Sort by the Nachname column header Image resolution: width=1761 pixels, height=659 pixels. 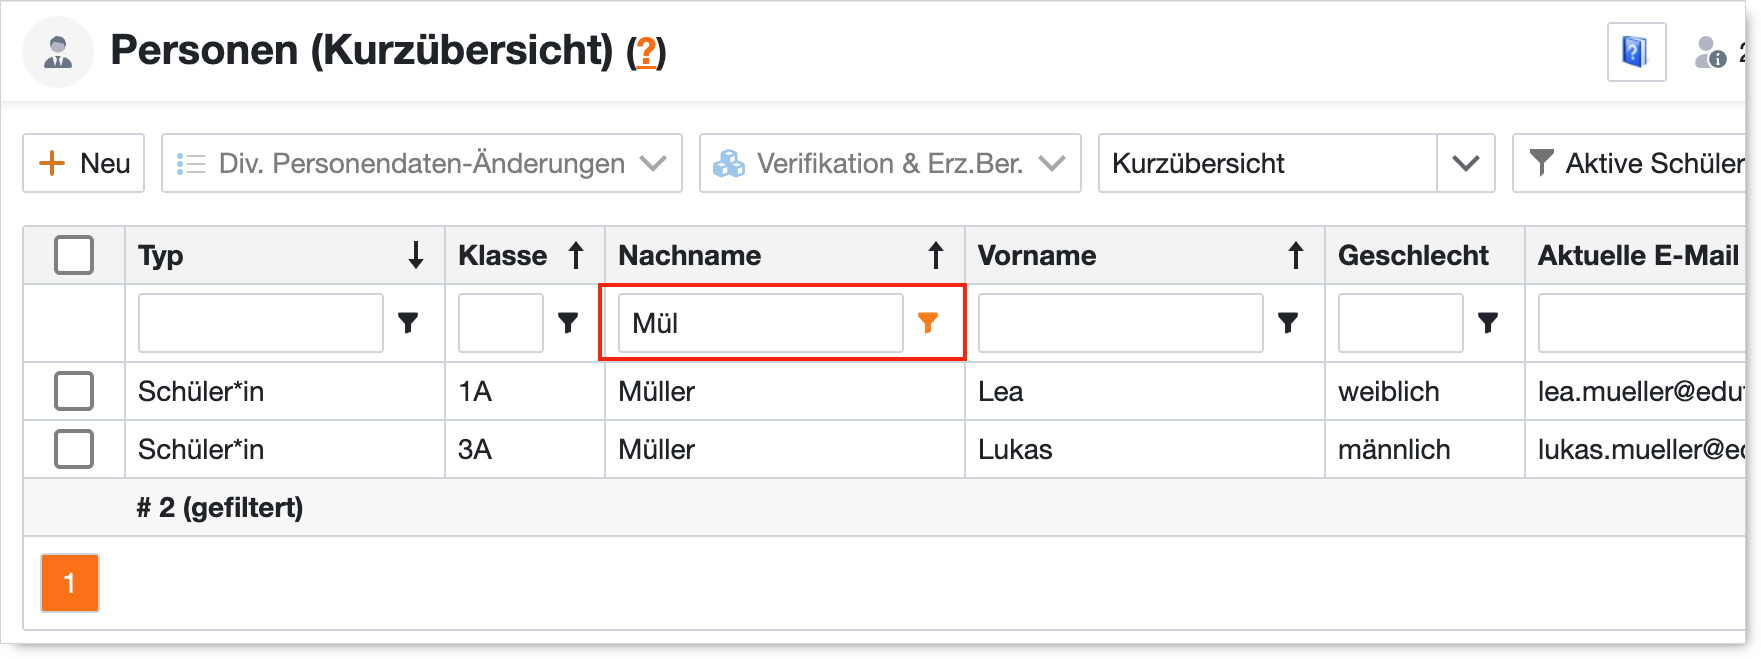pos(690,256)
